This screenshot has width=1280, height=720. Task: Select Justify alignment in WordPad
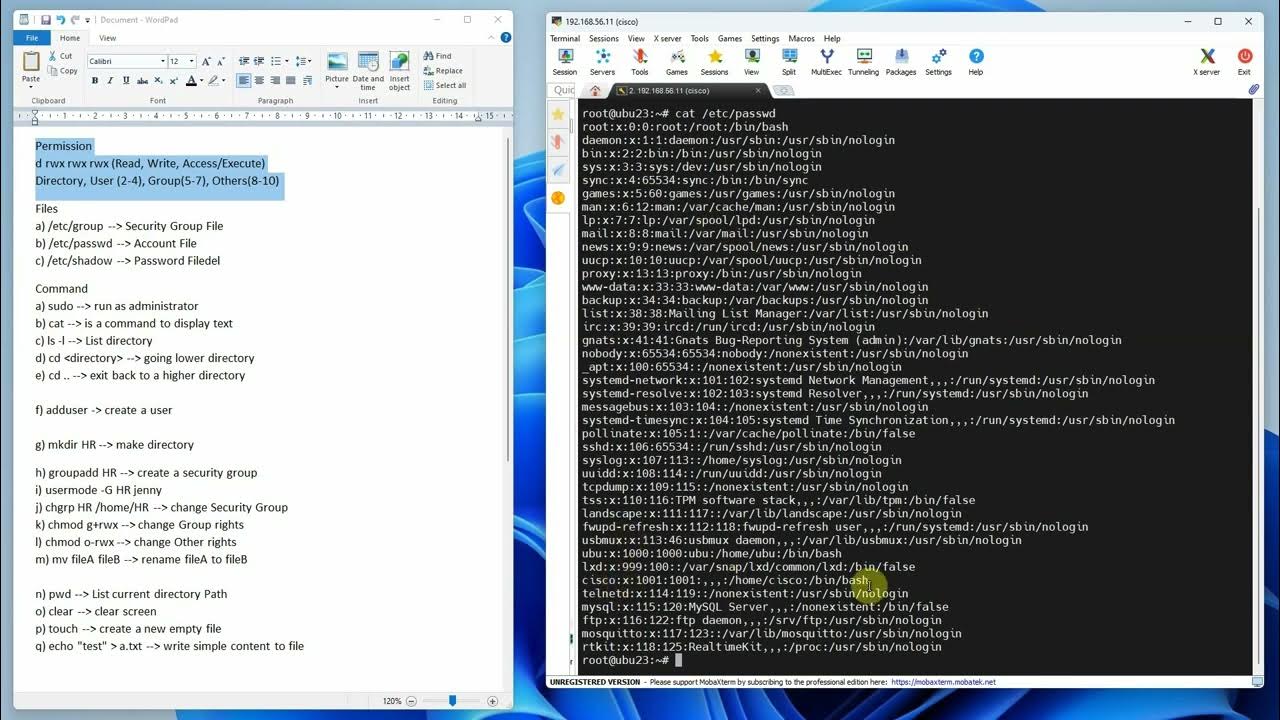coord(290,81)
